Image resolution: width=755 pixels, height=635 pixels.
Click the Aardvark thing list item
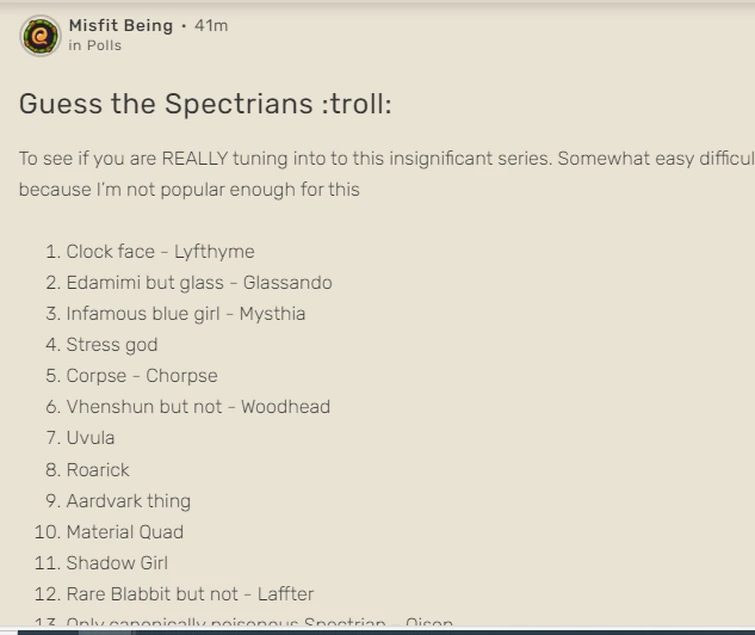pyautogui.click(x=128, y=500)
